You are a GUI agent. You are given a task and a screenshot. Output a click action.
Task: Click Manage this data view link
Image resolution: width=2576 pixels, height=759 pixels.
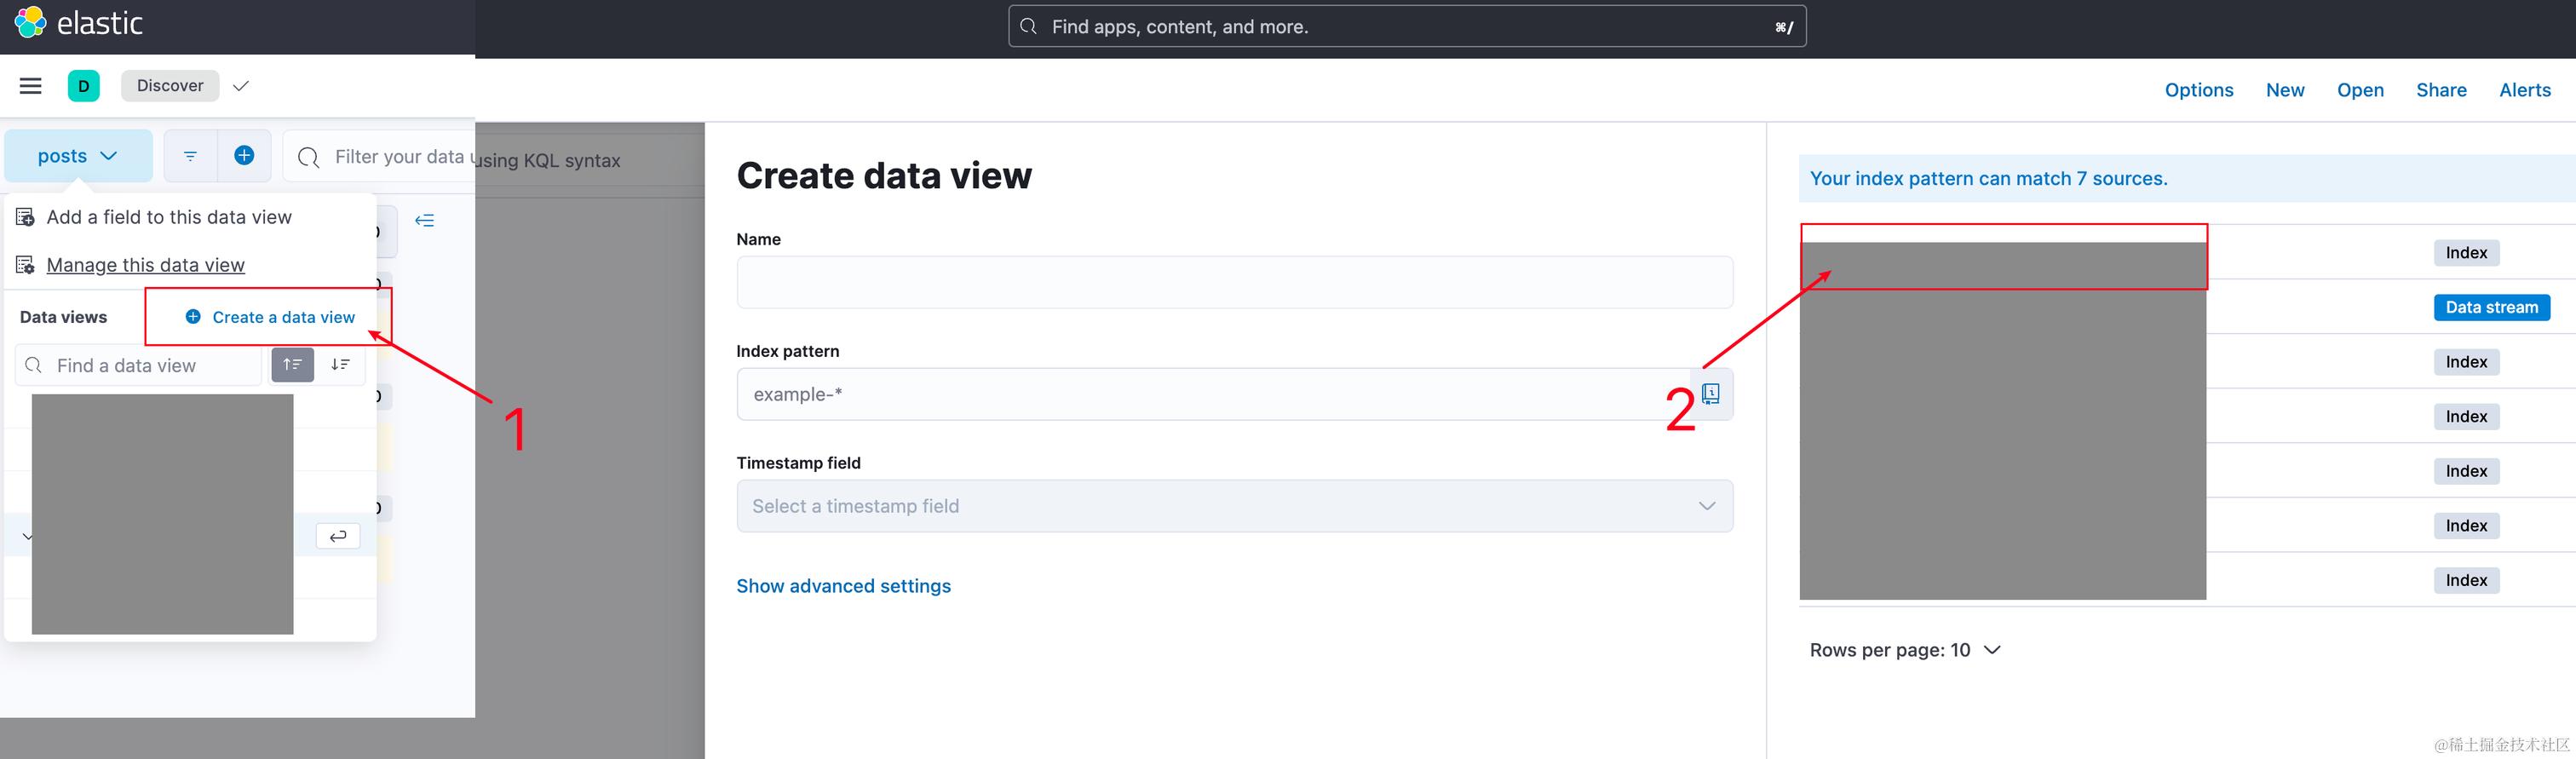(x=145, y=265)
